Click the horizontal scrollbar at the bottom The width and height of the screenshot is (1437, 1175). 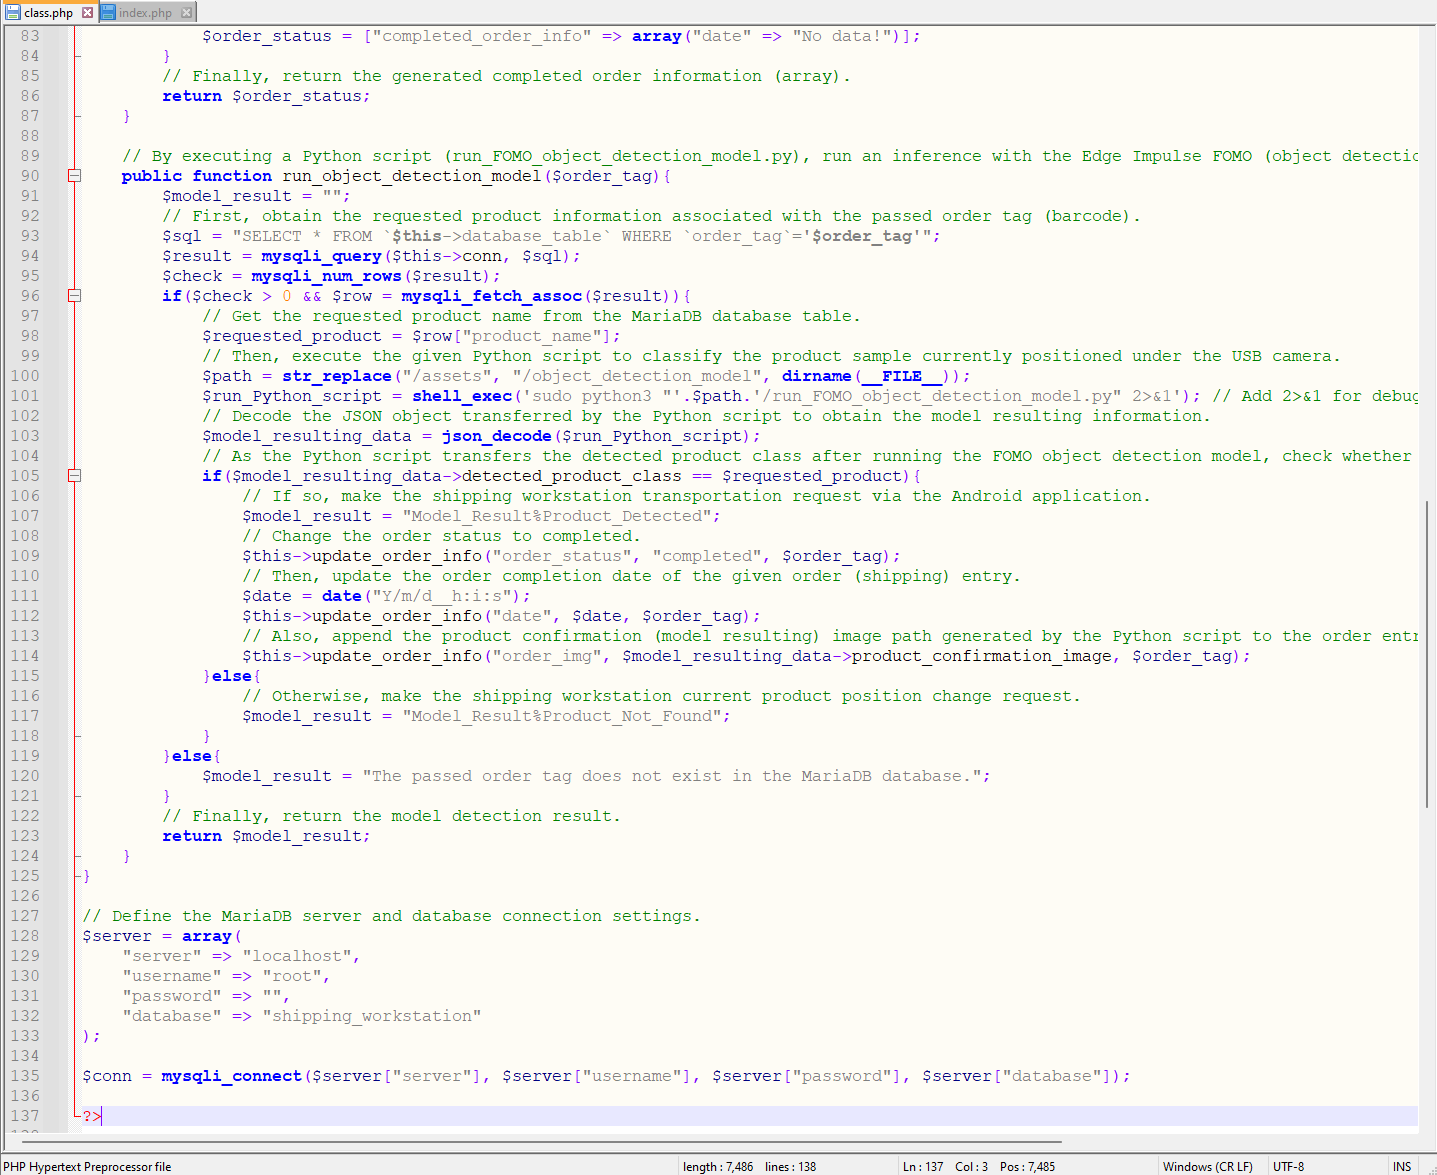540,1140
